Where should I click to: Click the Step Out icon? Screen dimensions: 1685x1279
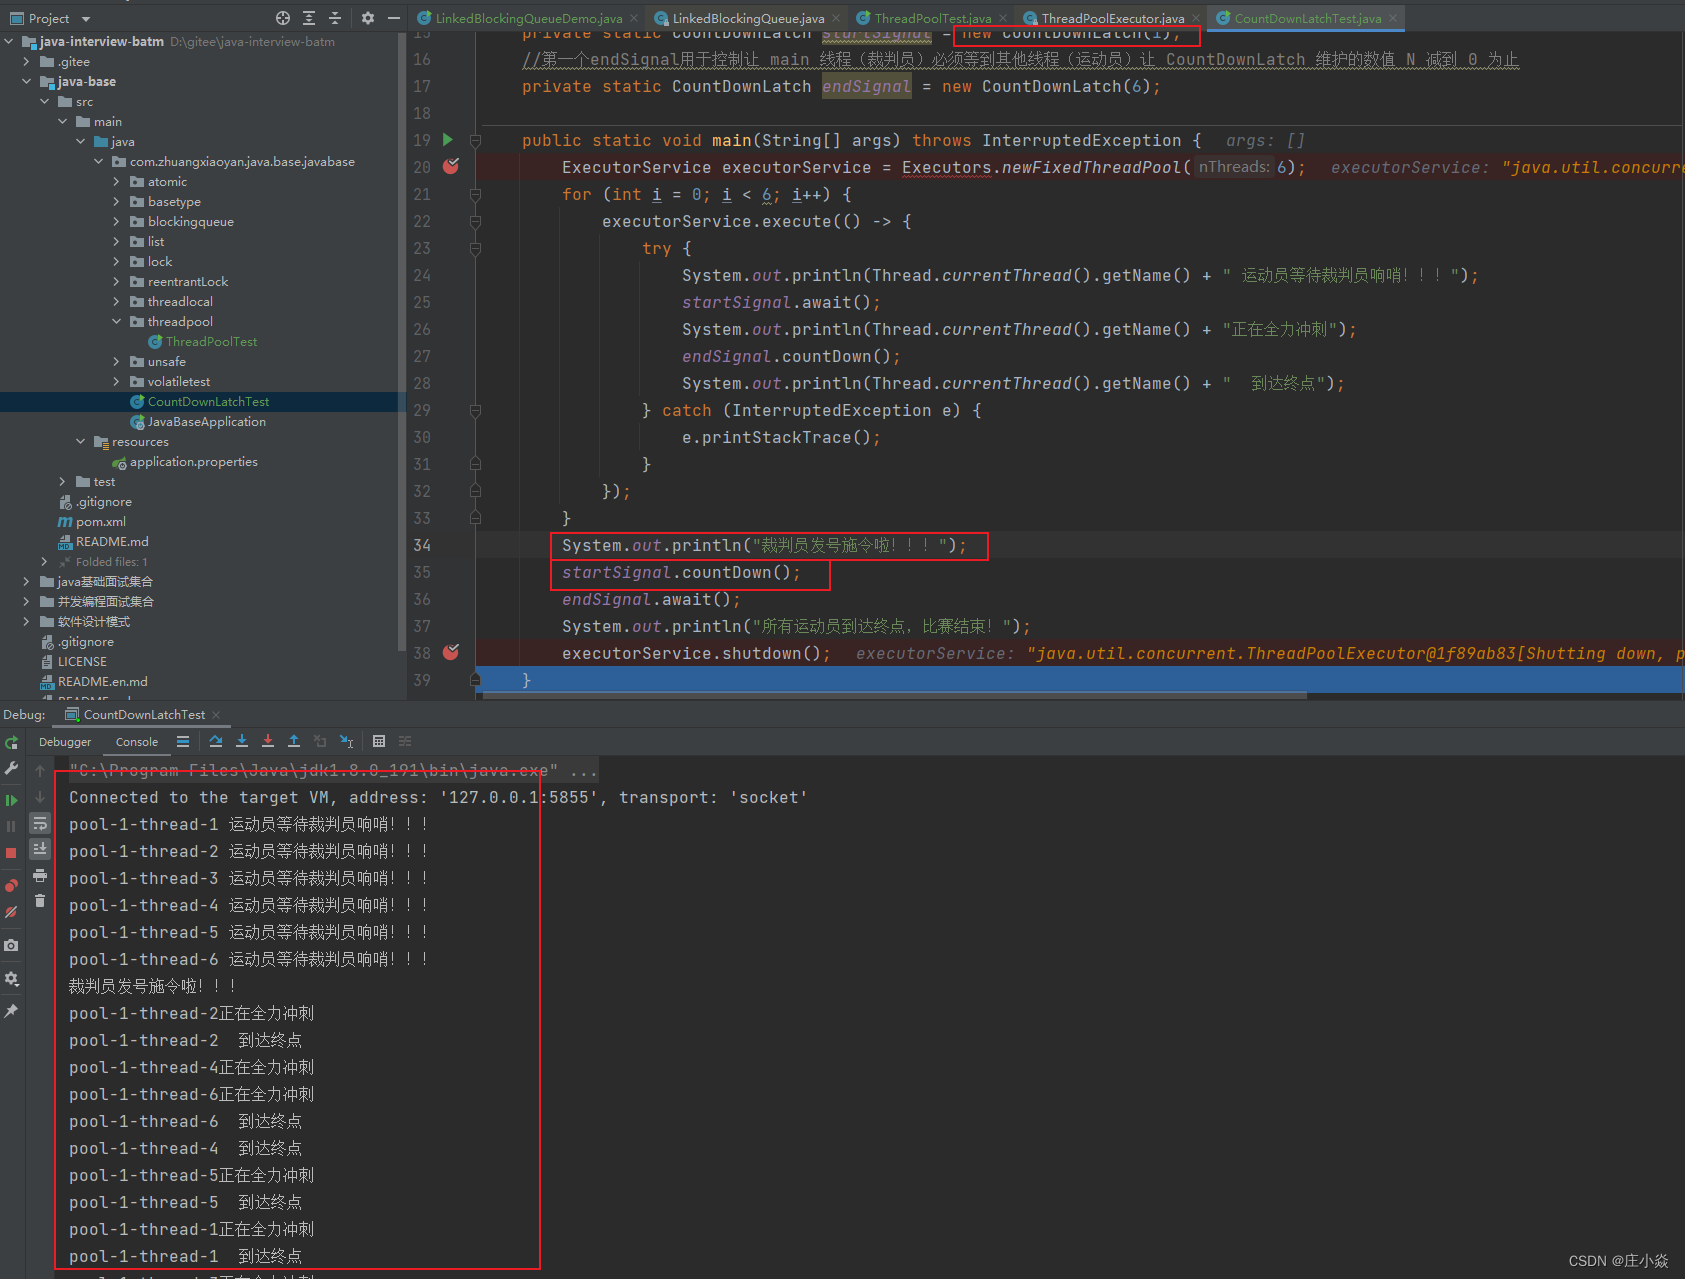pos(294,741)
